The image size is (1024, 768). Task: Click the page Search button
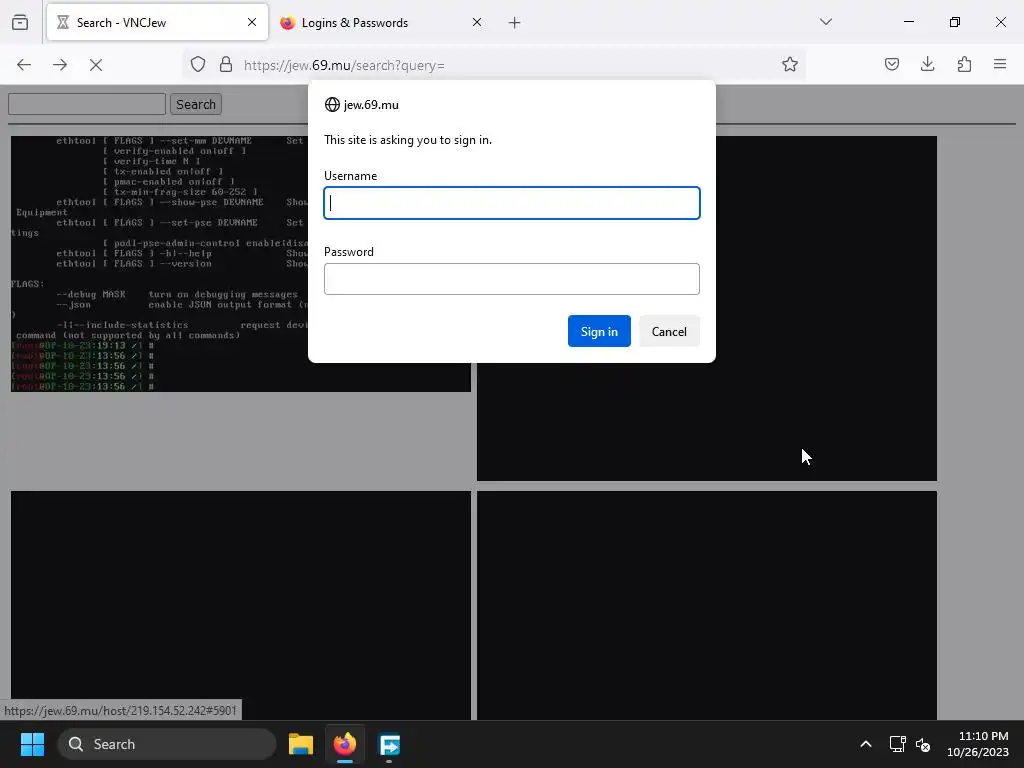196,104
